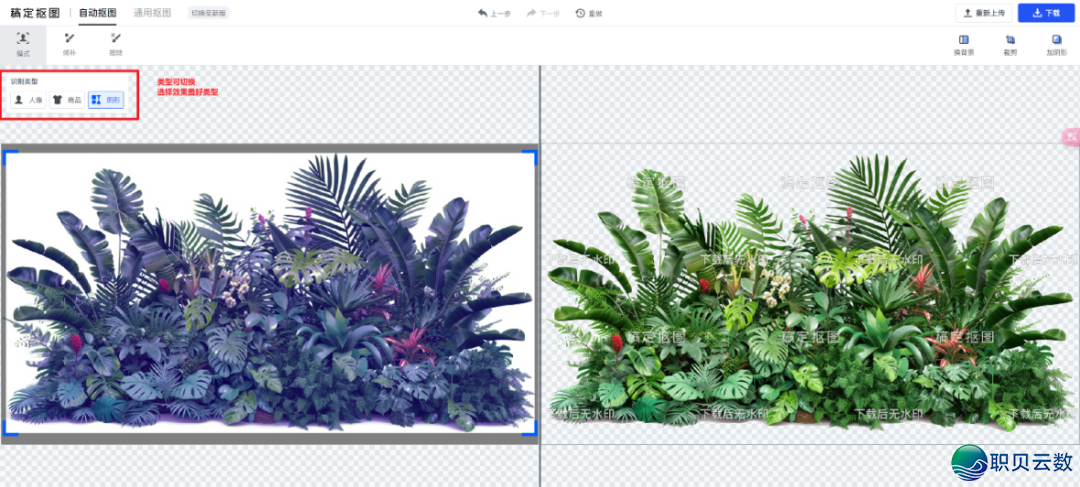This screenshot has height=487, width=1080.
Task: Click the top-right blue crop corner handle
Action: pyautogui.click(x=530, y=157)
